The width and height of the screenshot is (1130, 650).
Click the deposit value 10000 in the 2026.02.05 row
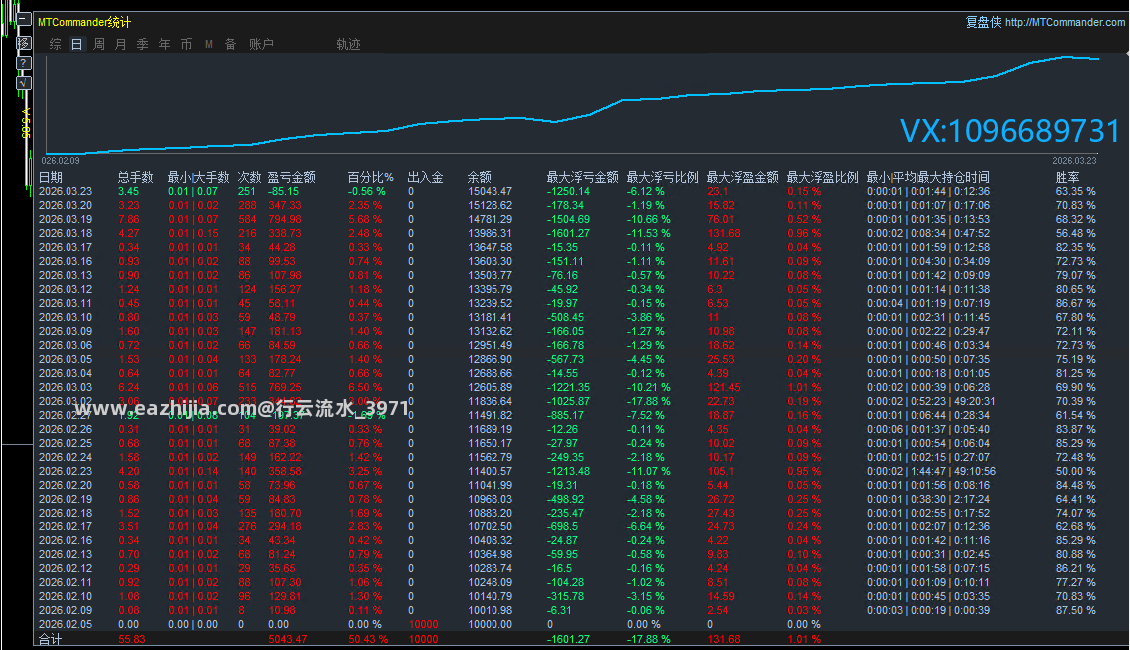pos(424,625)
